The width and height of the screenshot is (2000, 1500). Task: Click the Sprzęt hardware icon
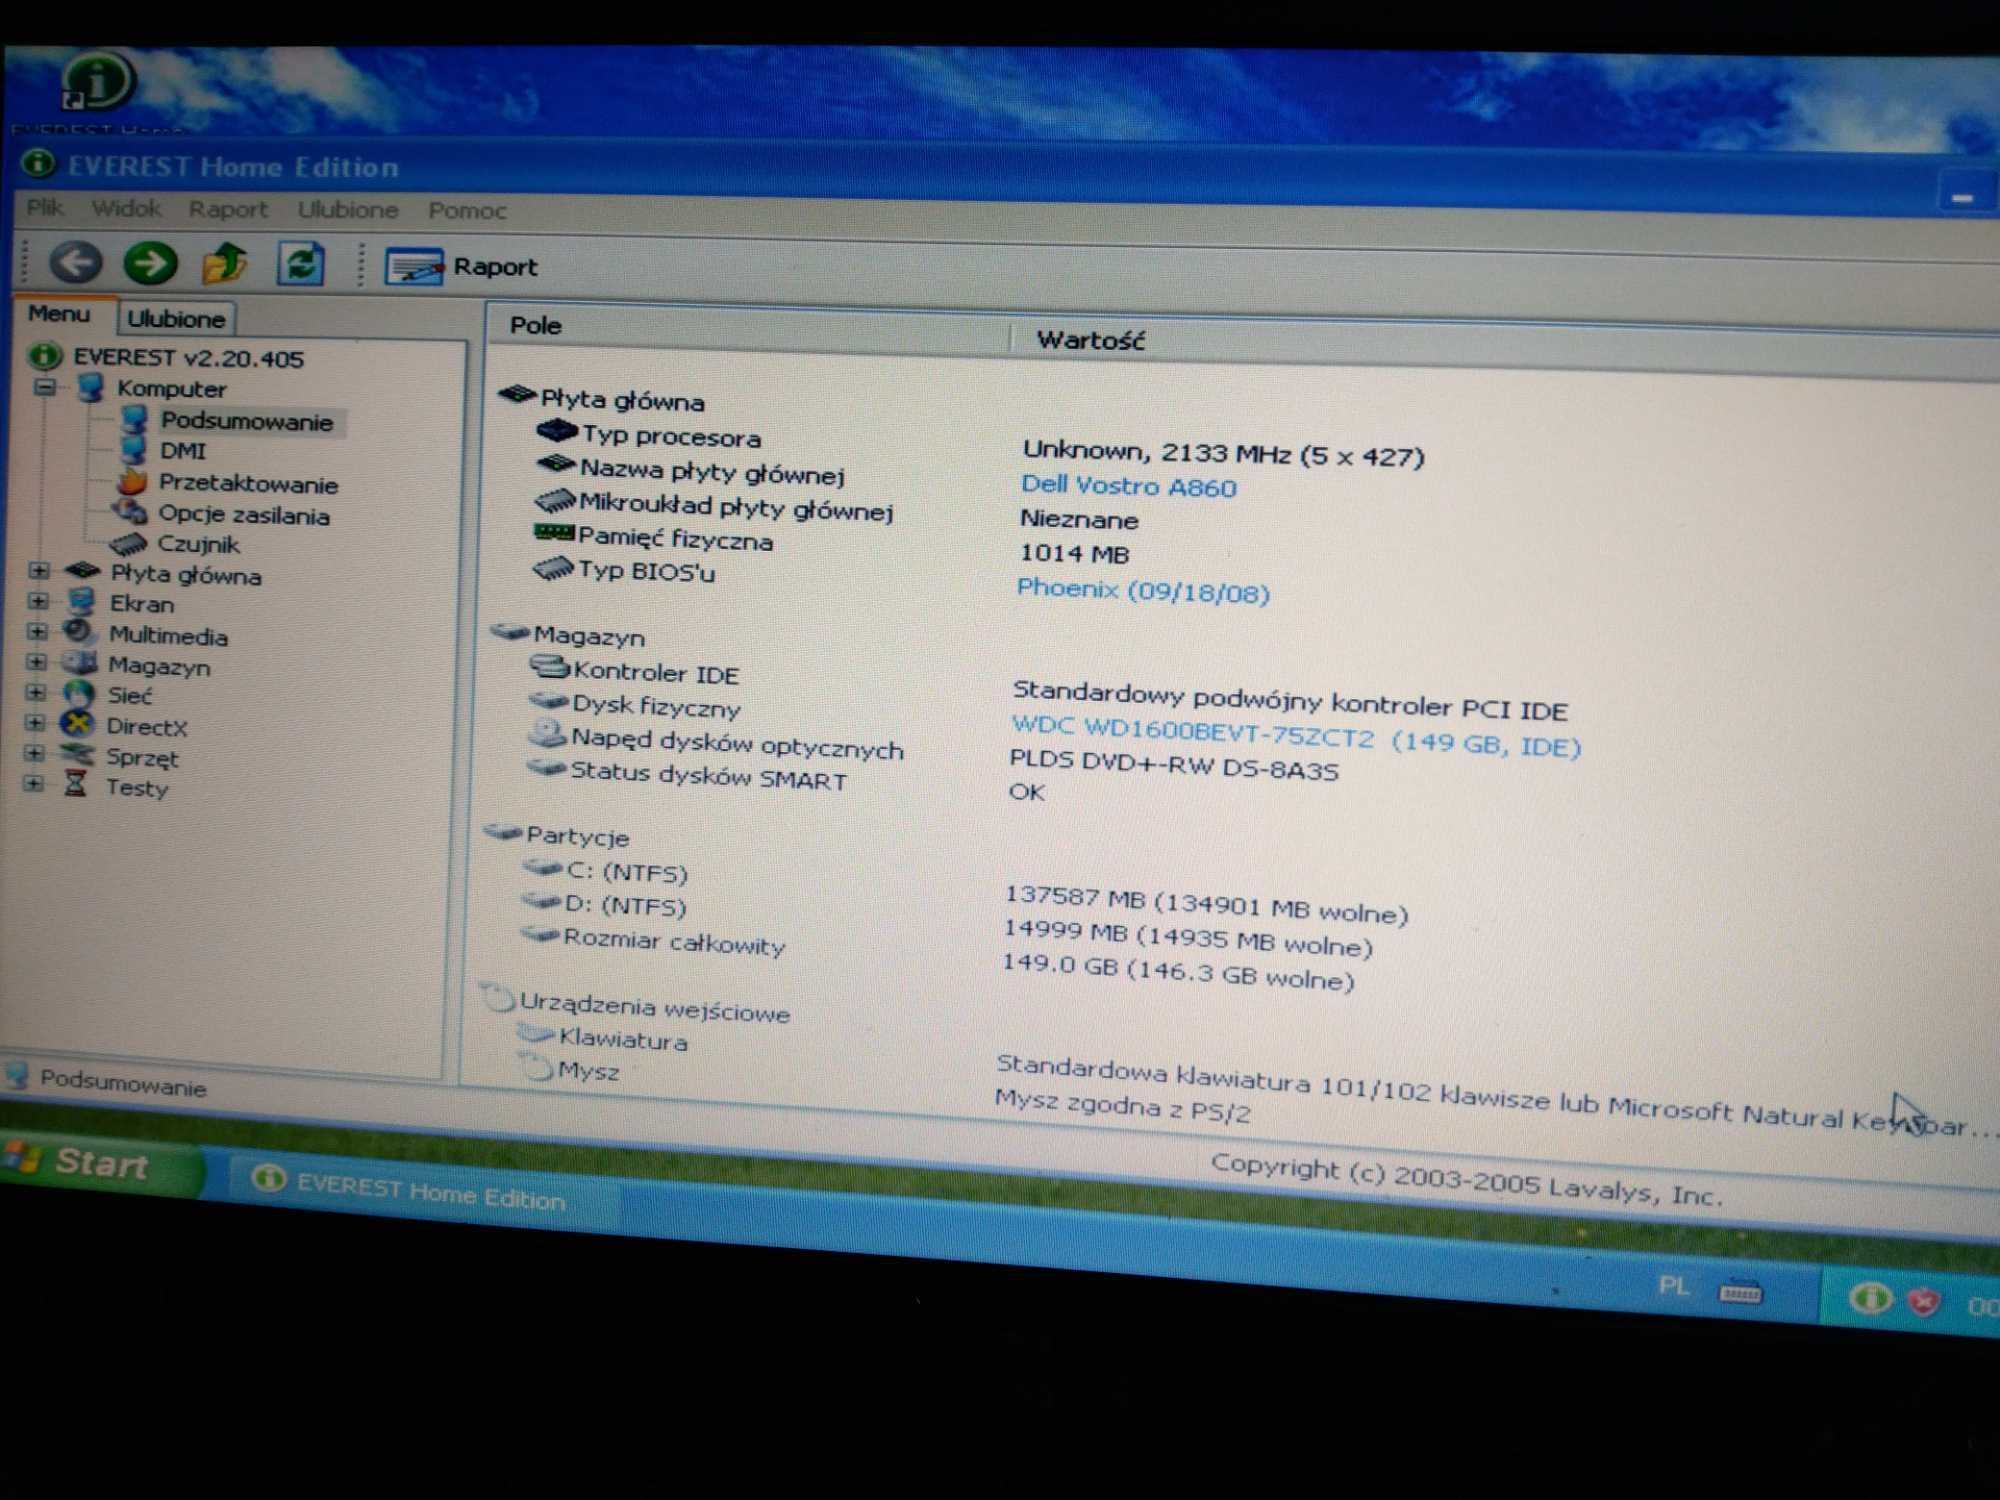76,754
